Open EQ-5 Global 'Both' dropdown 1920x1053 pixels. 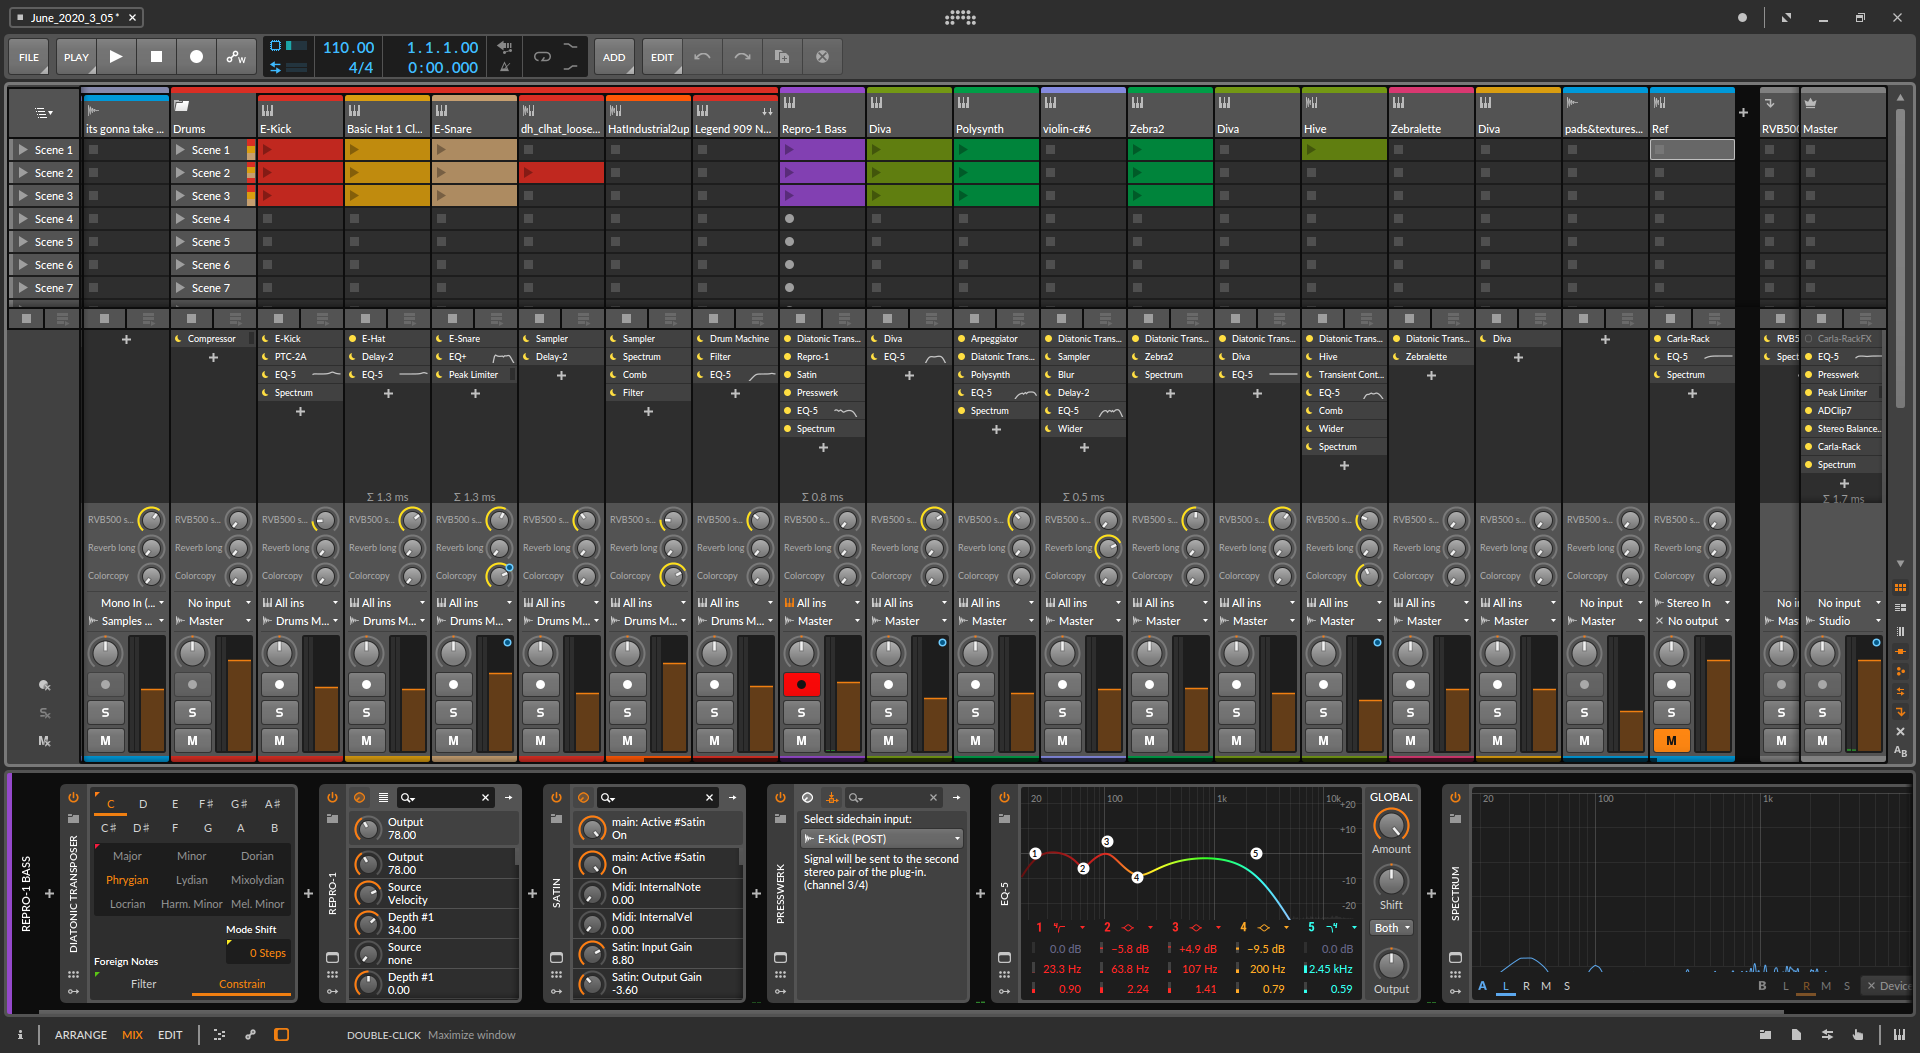[1392, 928]
